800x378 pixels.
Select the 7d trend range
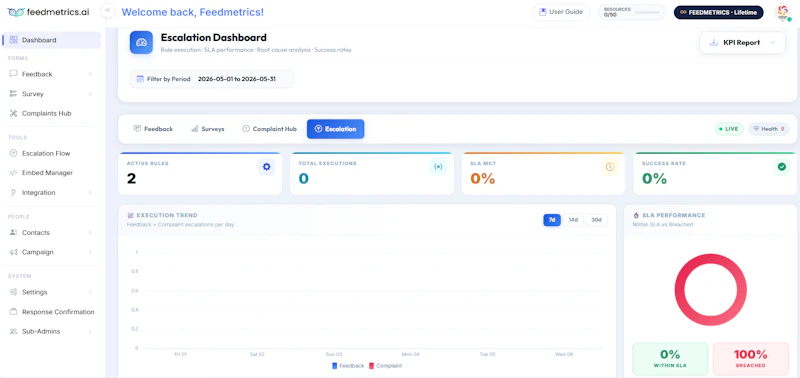pyautogui.click(x=552, y=220)
